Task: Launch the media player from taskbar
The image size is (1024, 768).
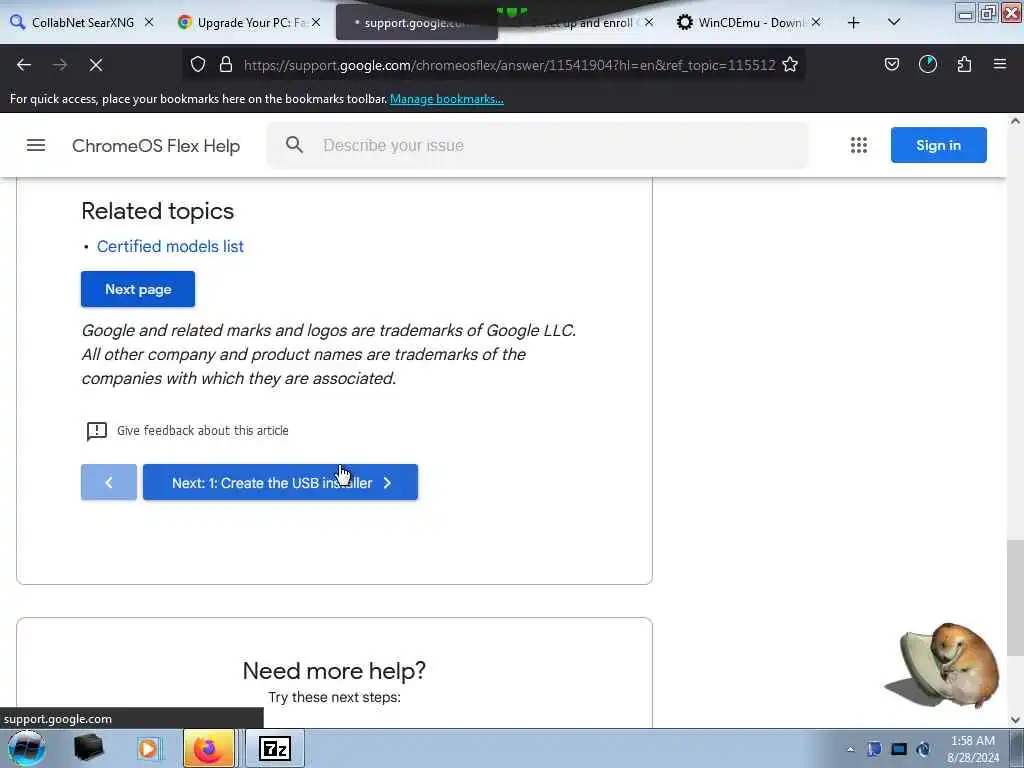Action: click(148, 748)
